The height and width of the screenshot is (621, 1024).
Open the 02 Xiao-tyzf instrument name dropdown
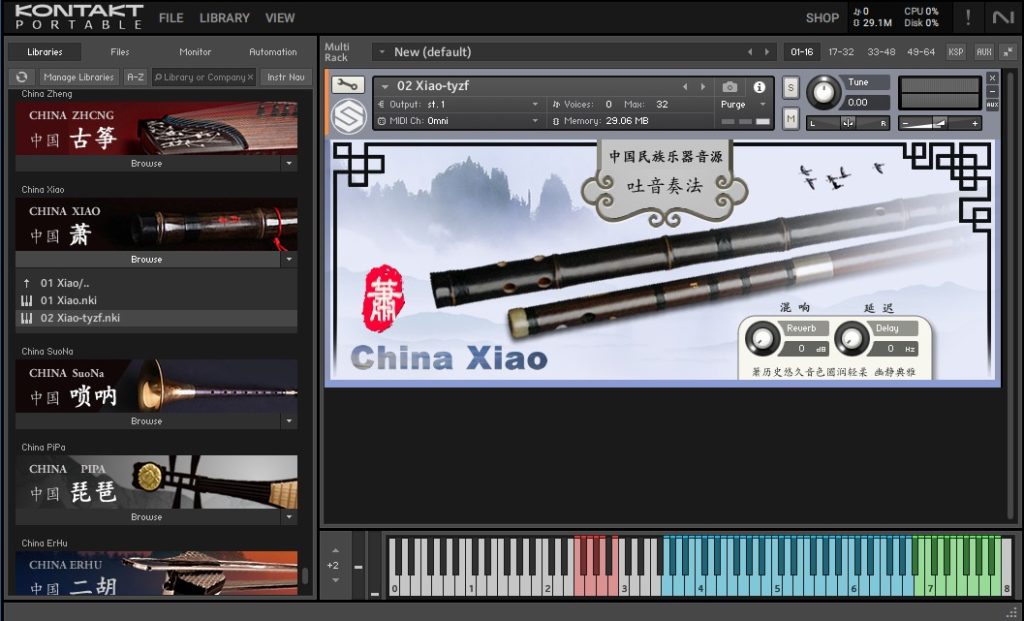[x=385, y=86]
